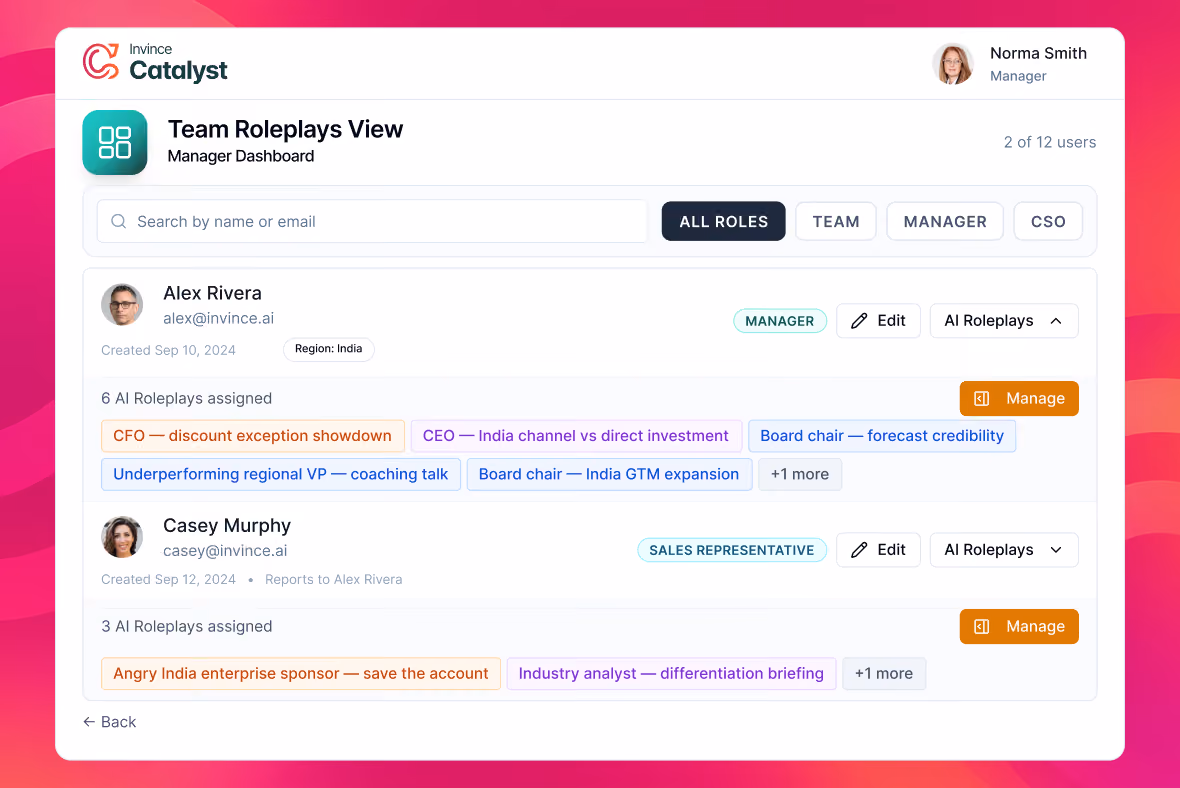Click the 2 of 12 users counter
Image resolution: width=1180 pixels, height=788 pixels.
tap(1049, 142)
